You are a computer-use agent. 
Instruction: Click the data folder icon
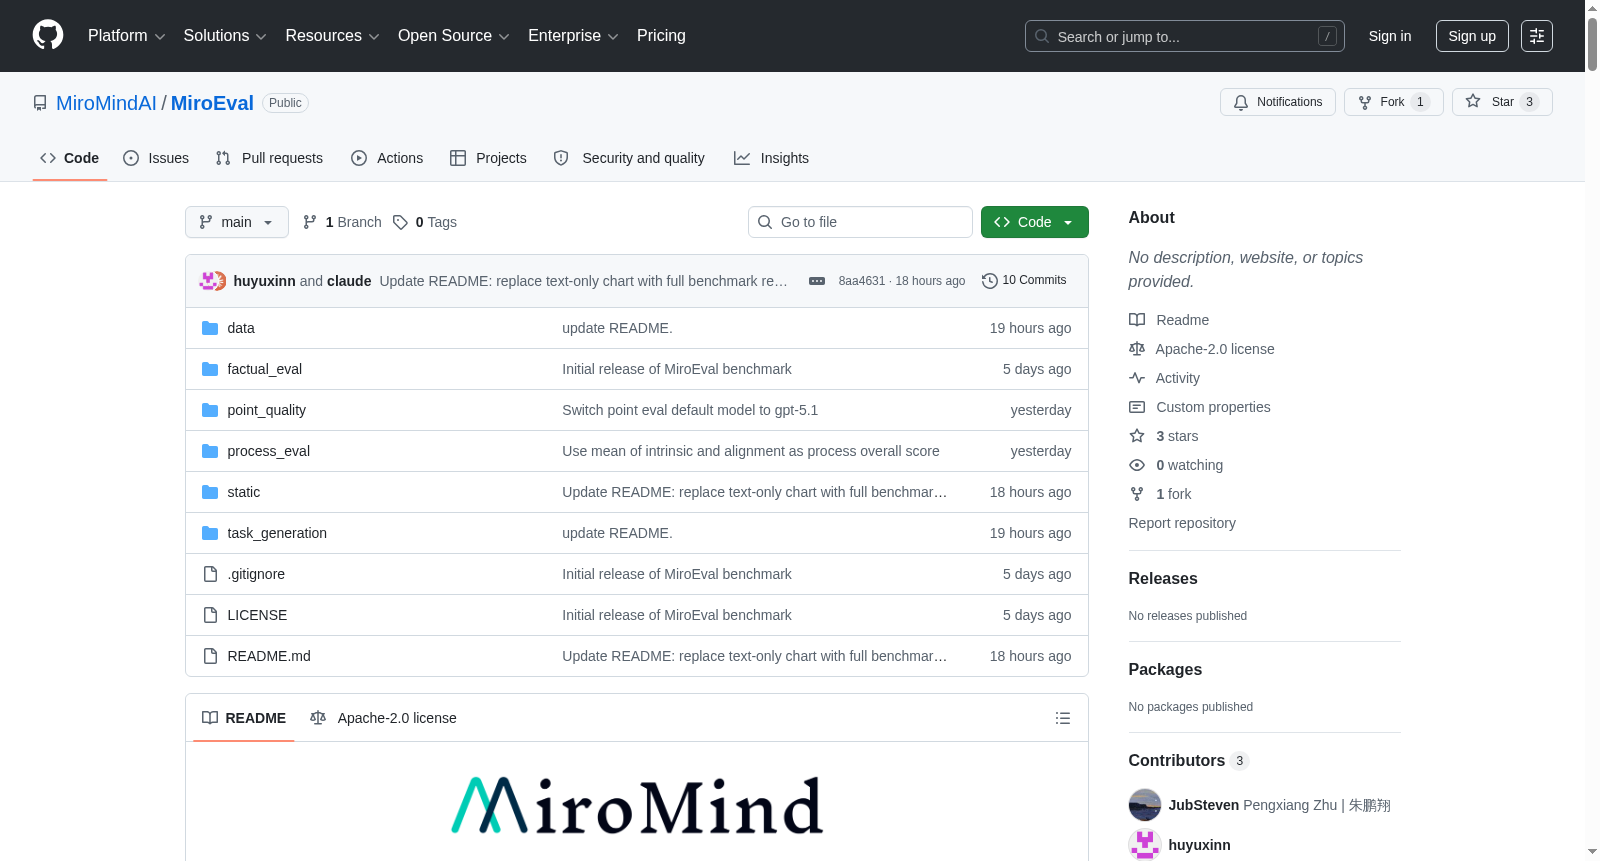click(x=210, y=328)
